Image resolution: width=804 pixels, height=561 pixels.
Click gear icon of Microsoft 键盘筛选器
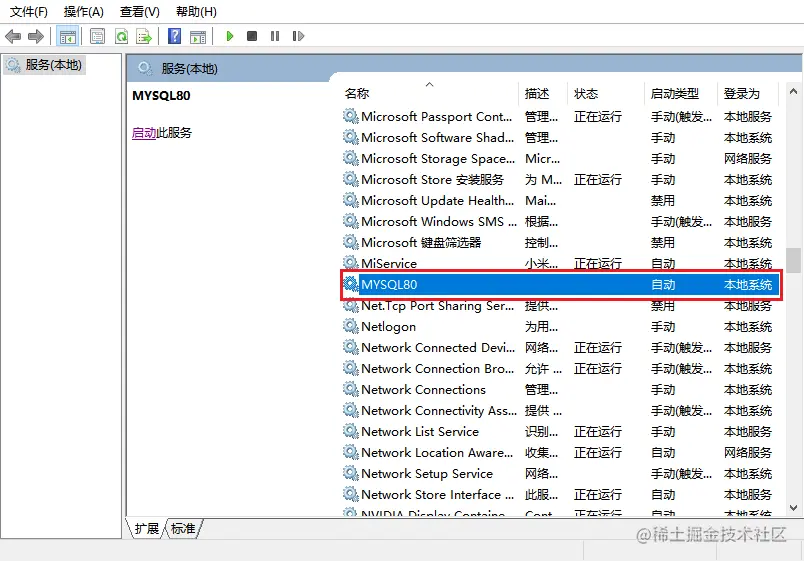point(351,242)
